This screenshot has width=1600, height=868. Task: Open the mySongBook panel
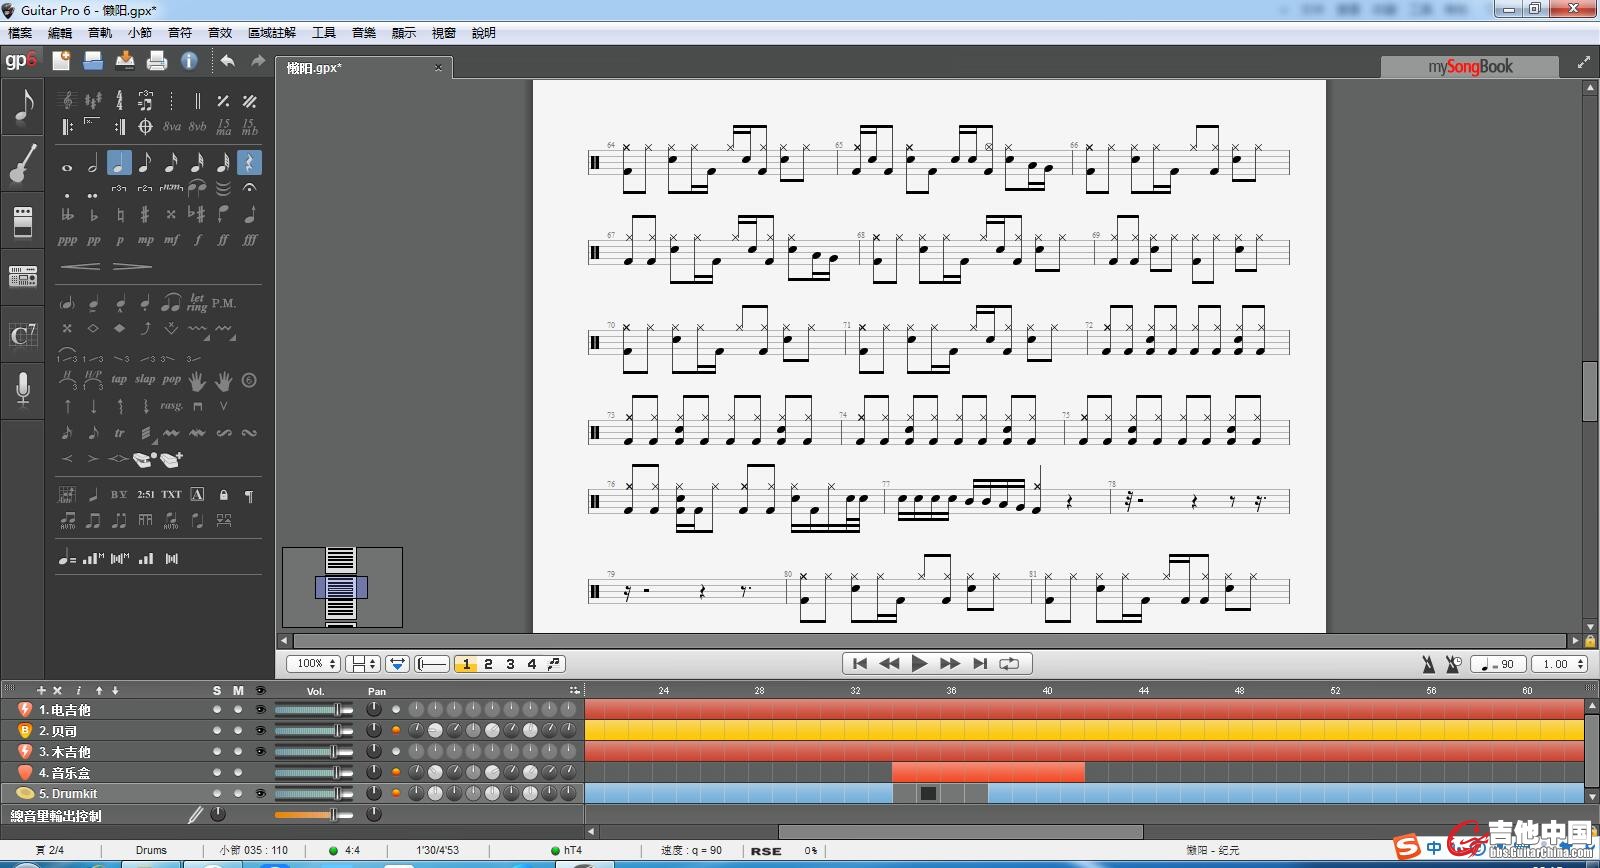pyautogui.click(x=1469, y=67)
